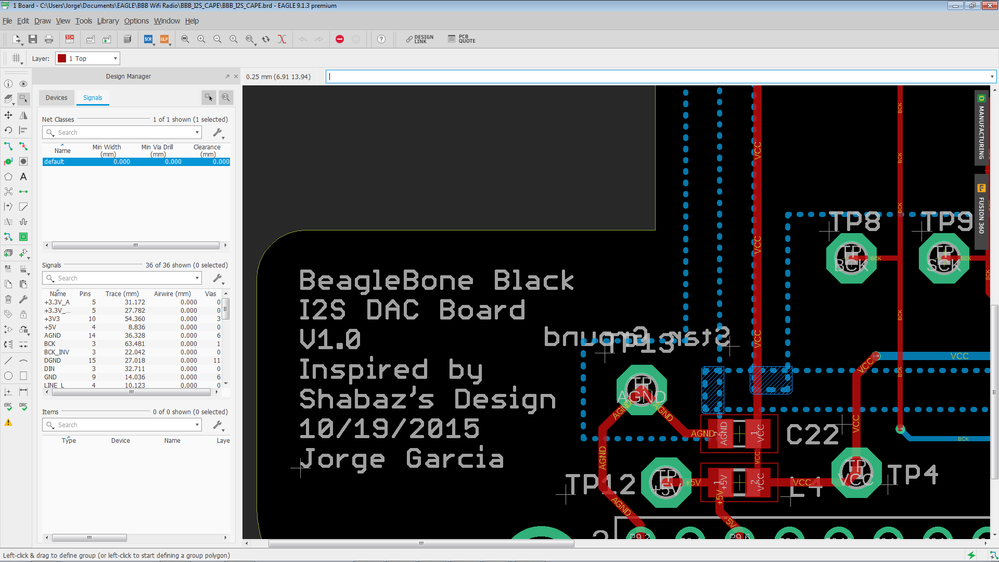Expand the Items search dropdown
Viewport: 999px width, 562px height.
point(197,425)
